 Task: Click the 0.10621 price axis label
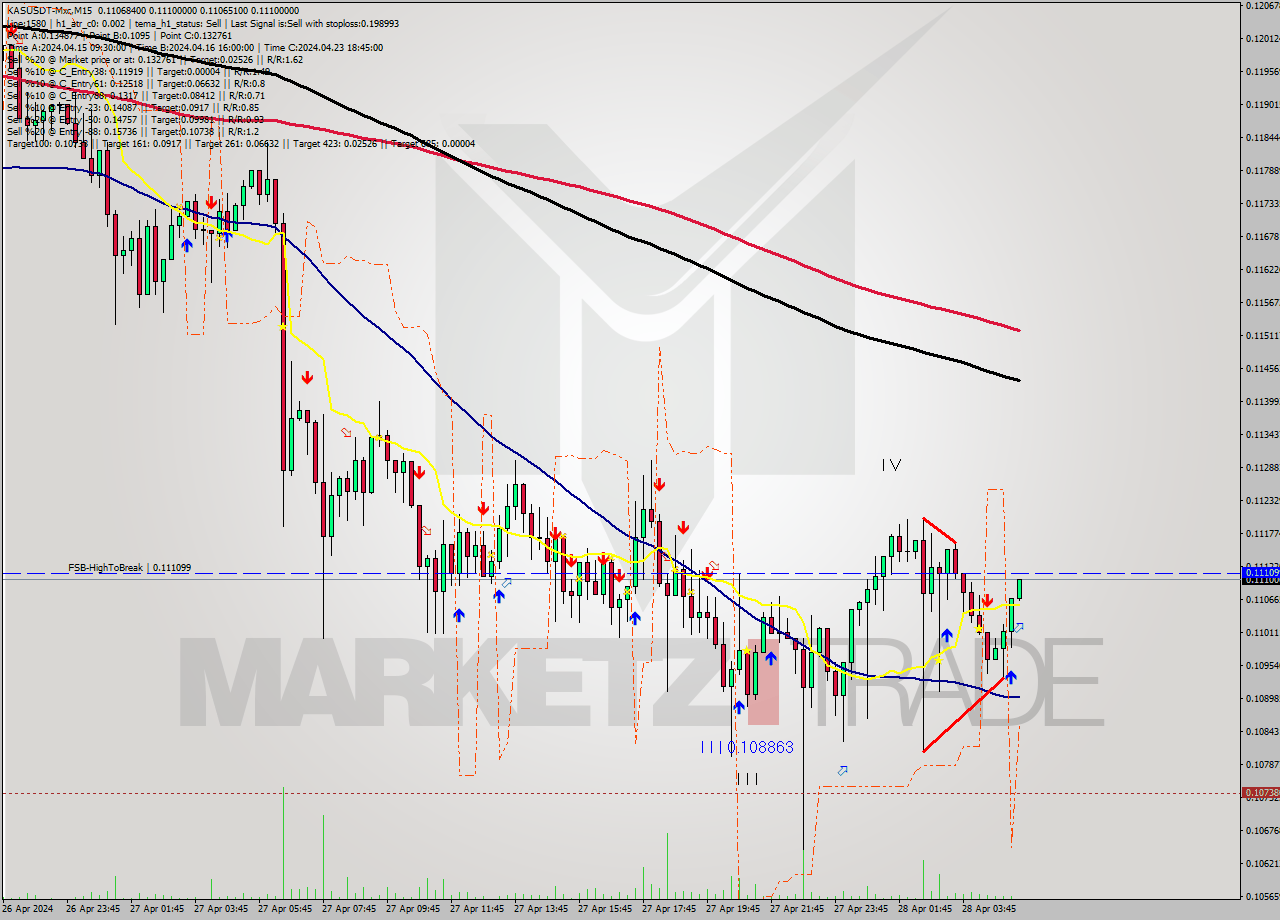1261,863
